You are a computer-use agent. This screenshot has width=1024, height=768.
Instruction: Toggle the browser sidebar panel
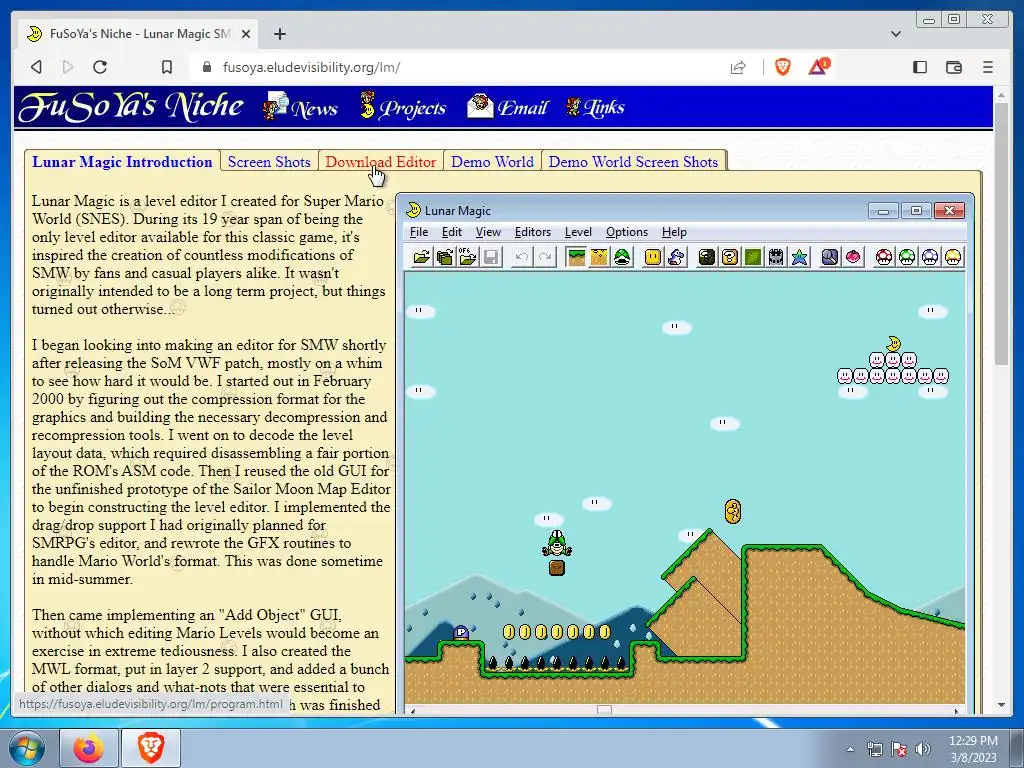coord(920,67)
